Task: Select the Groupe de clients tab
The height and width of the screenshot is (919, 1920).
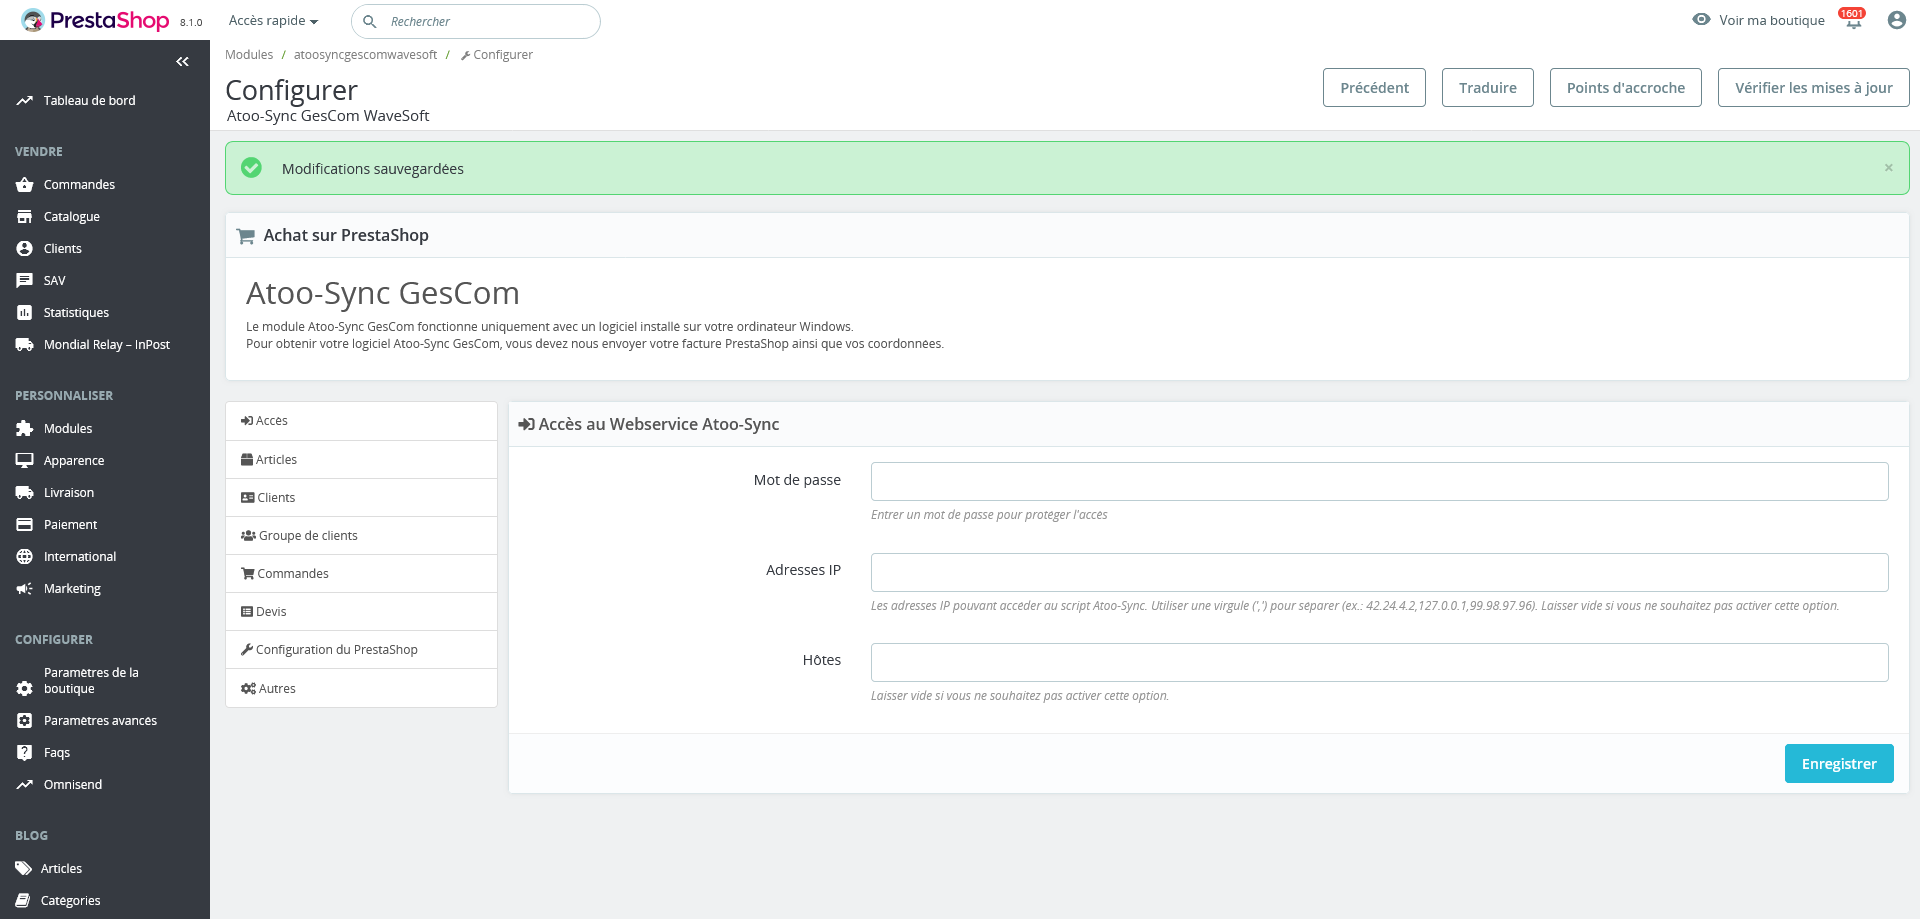Action: (x=361, y=536)
